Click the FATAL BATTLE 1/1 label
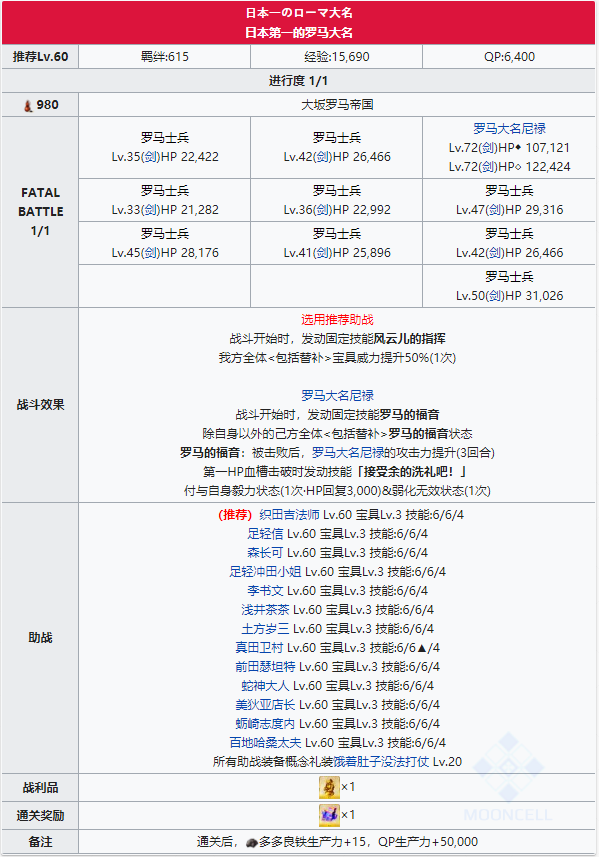The width and height of the screenshot is (599, 857). click(40, 212)
